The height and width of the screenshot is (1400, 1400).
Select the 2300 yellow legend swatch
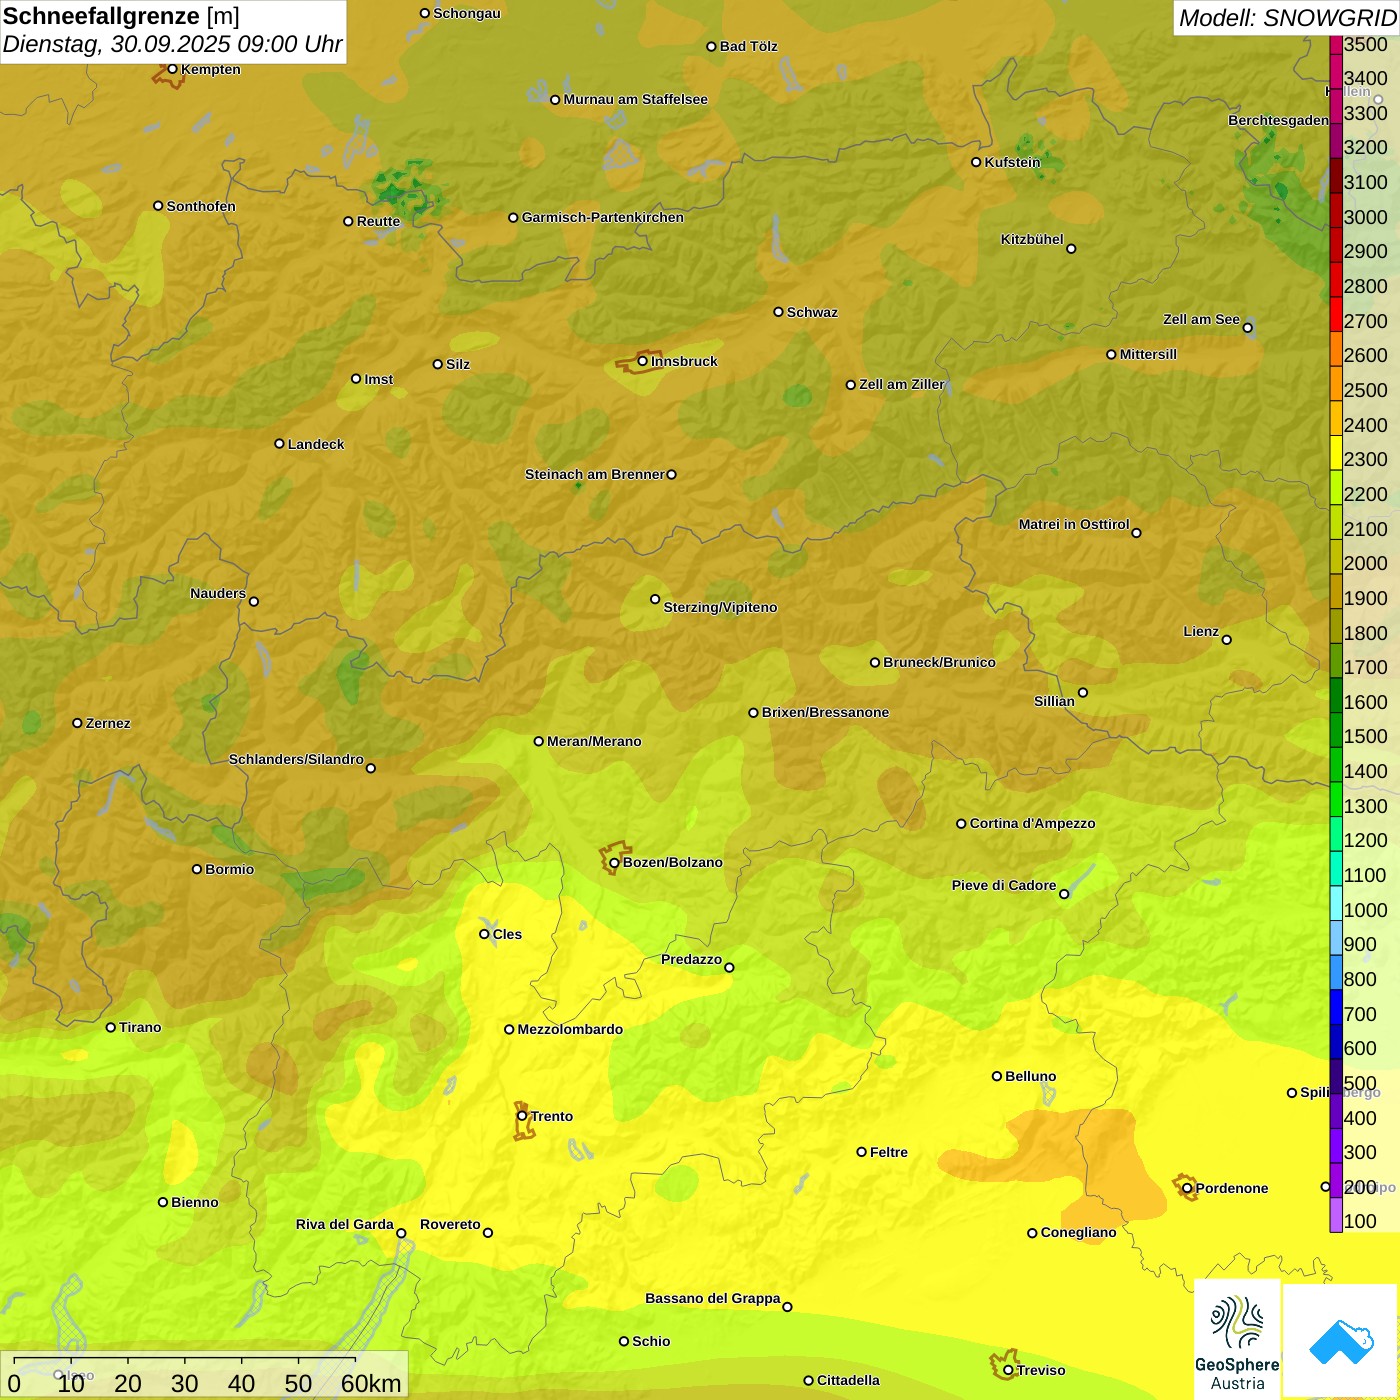coord(1336,453)
